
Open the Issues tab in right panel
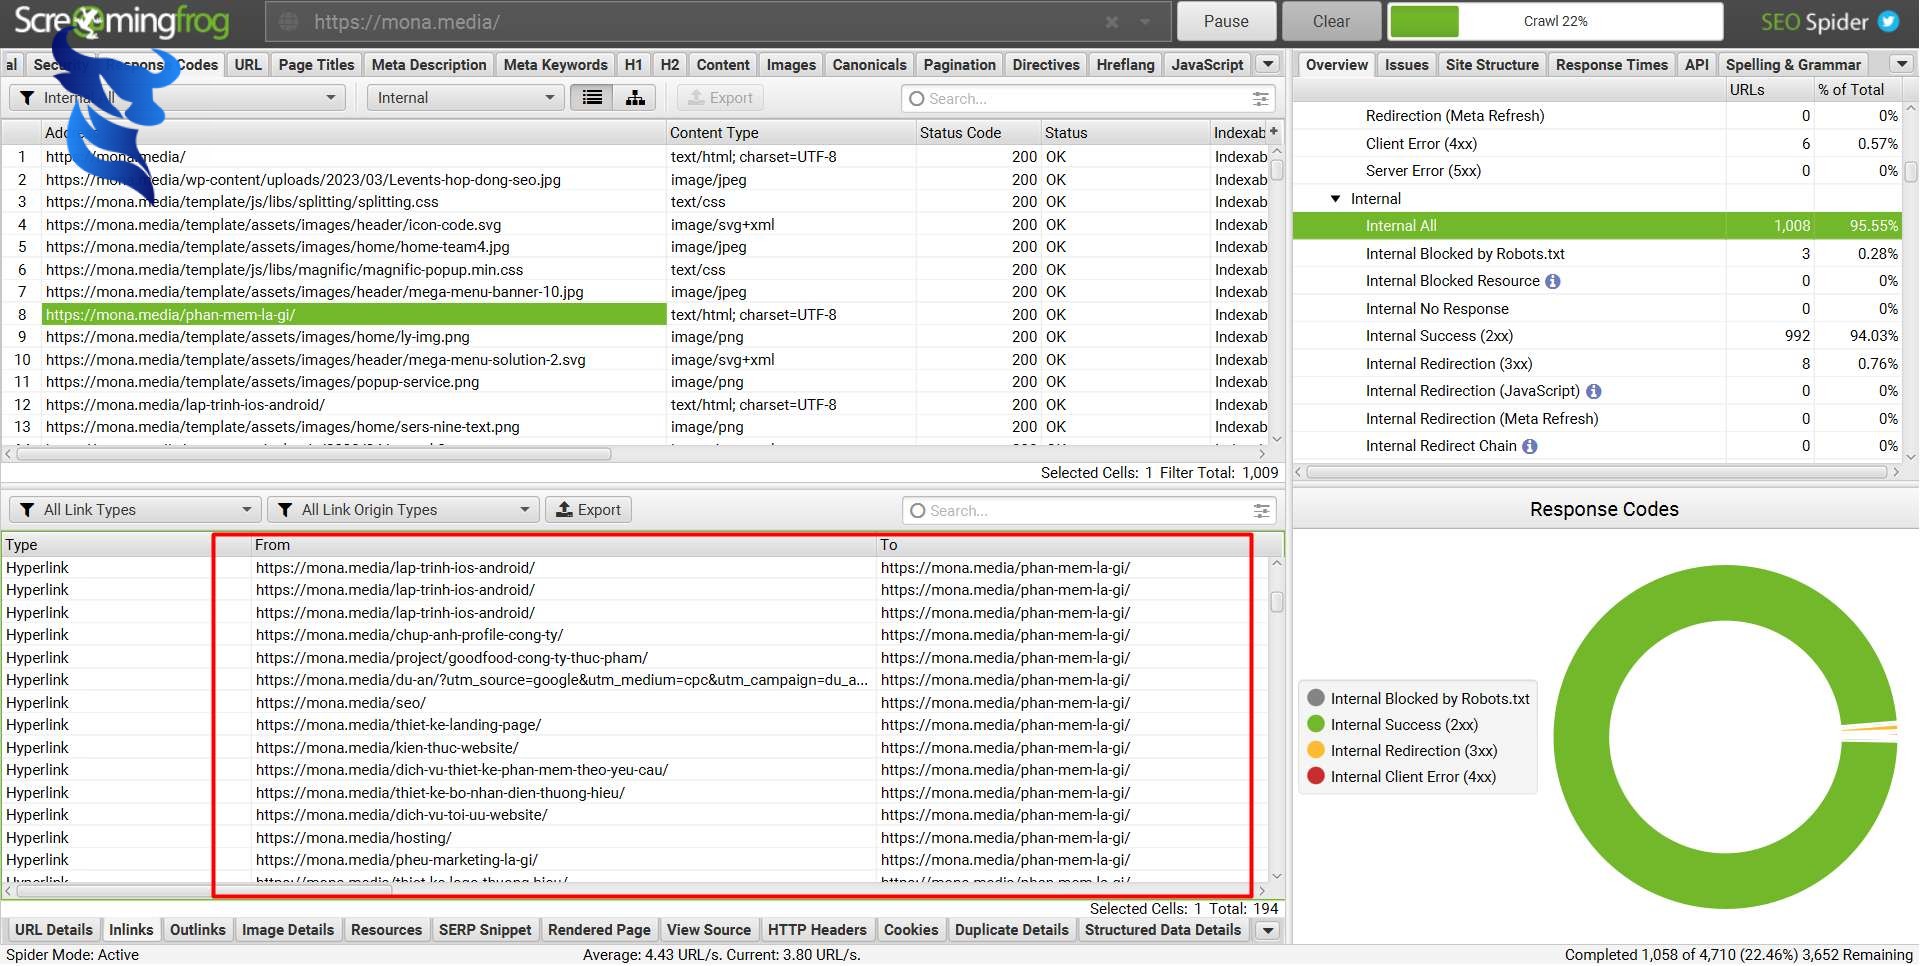point(1406,64)
